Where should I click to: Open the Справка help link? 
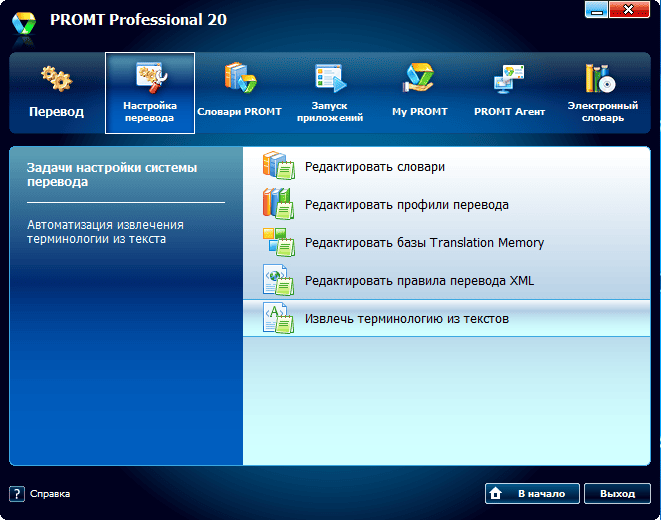click(x=50, y=494)
